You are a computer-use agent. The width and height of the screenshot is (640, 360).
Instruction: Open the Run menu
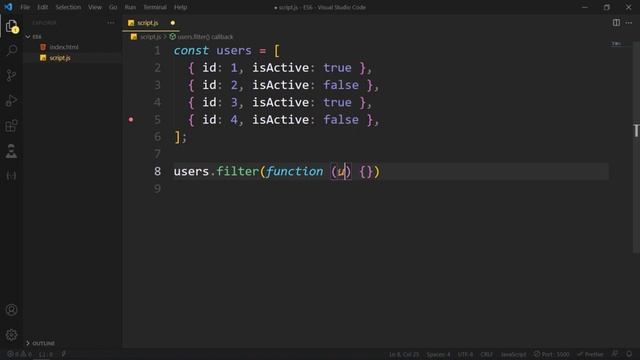pos(130,7)
